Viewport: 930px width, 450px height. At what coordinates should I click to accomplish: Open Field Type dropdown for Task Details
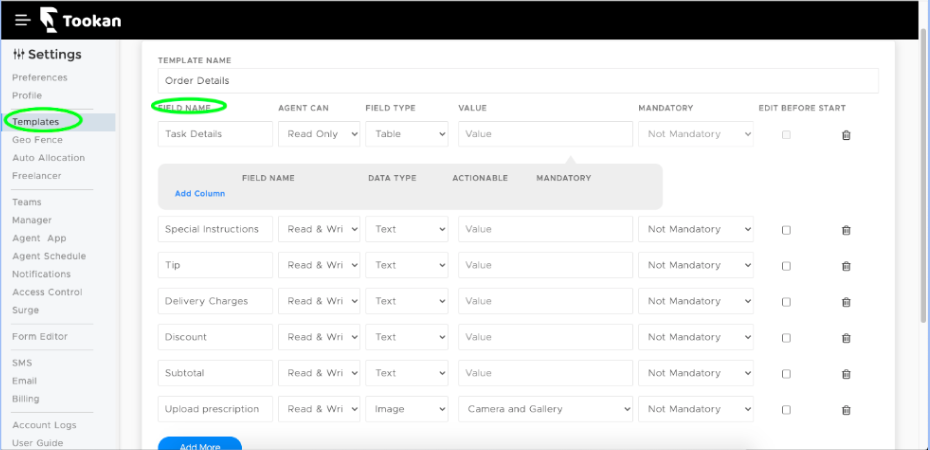click(x=407, y=134)
